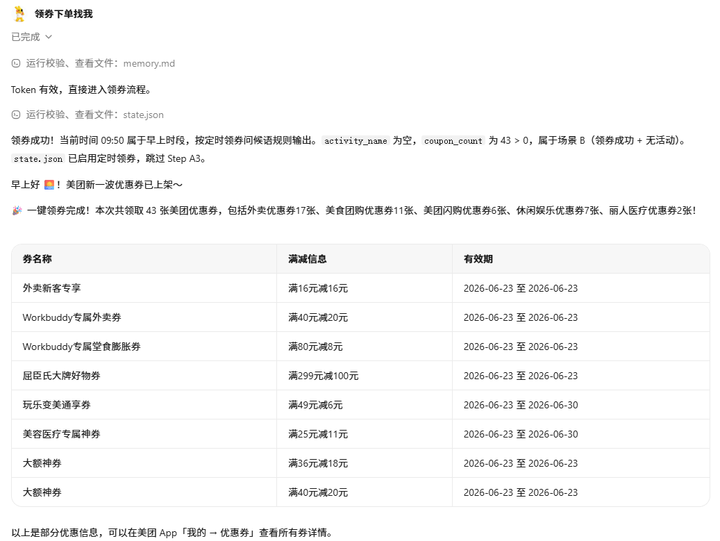Click the party popper emoji
Image resolution: width=720 pixels, height=541 pixels.
coord(17,211)
